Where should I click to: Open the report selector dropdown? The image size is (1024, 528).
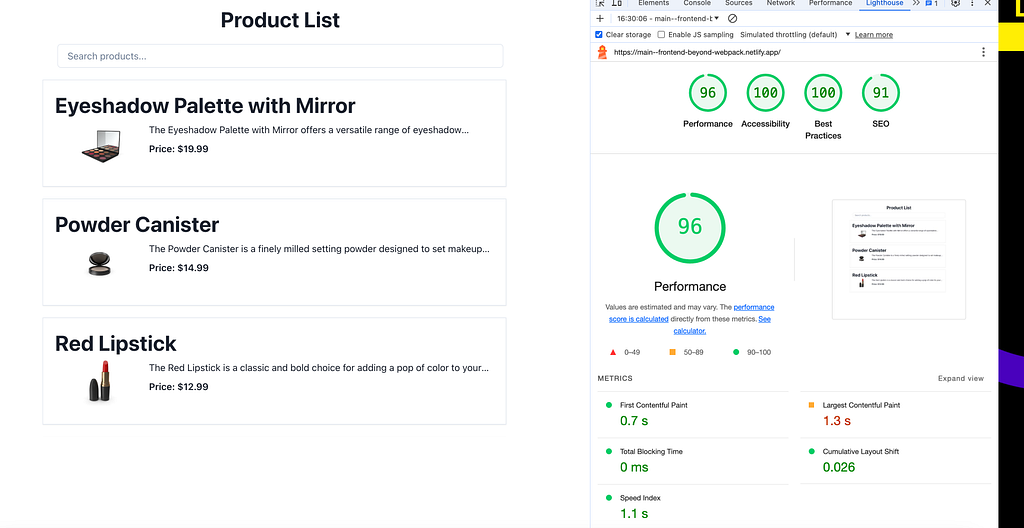668,18
